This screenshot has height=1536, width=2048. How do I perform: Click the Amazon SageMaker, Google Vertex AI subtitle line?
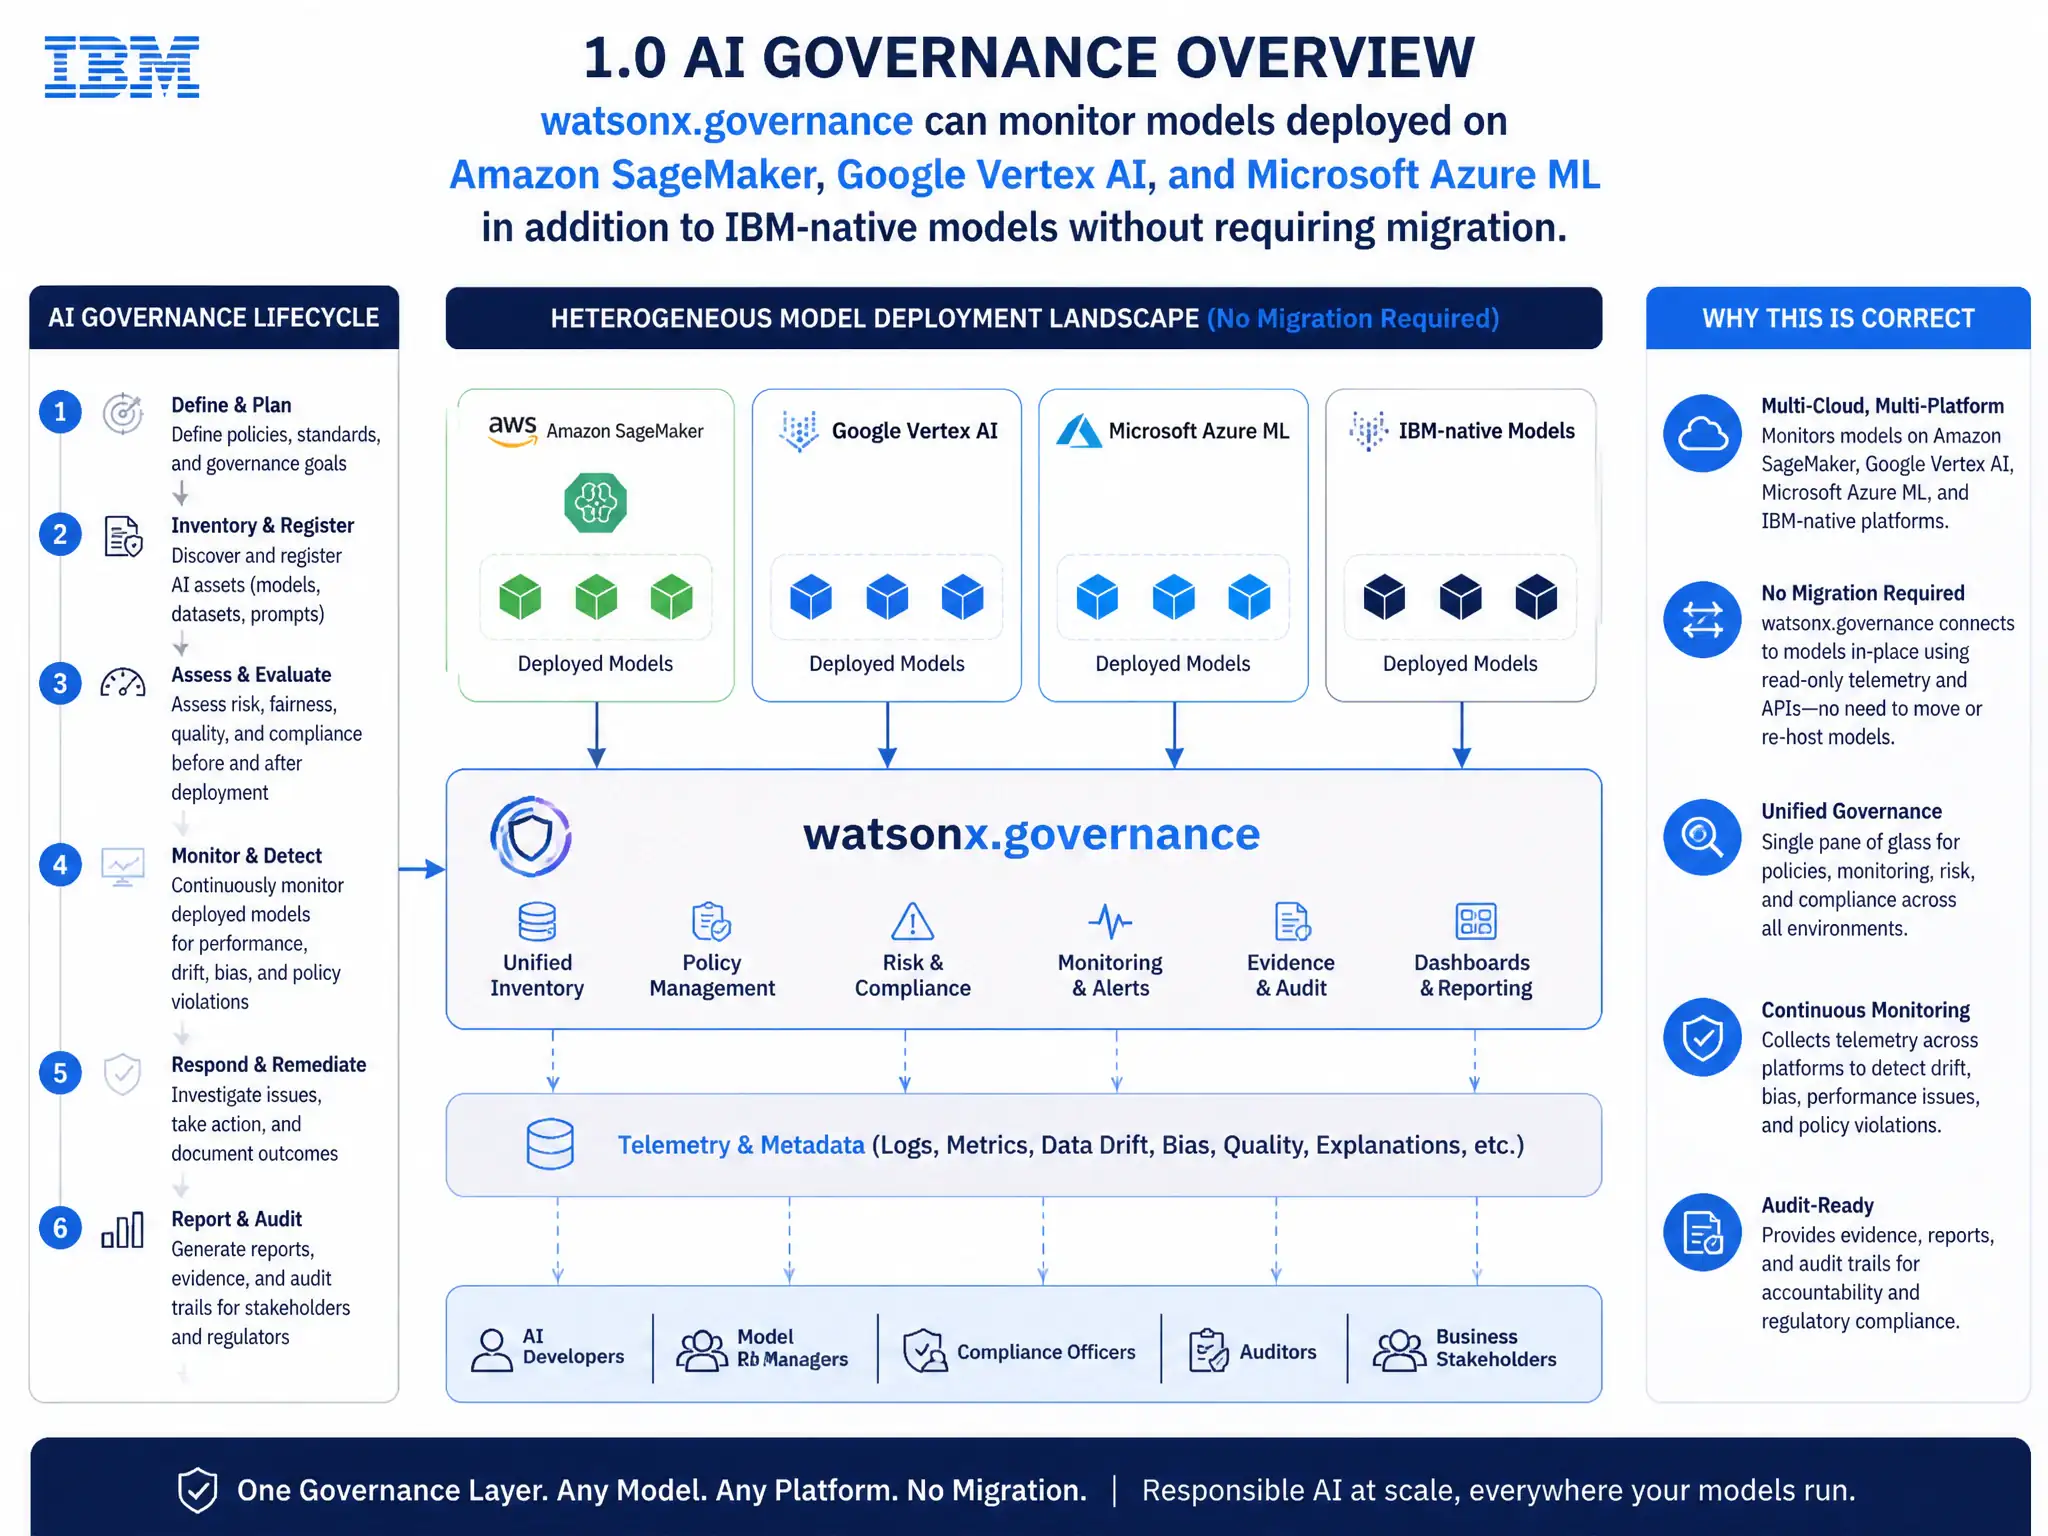(1024, 175)
